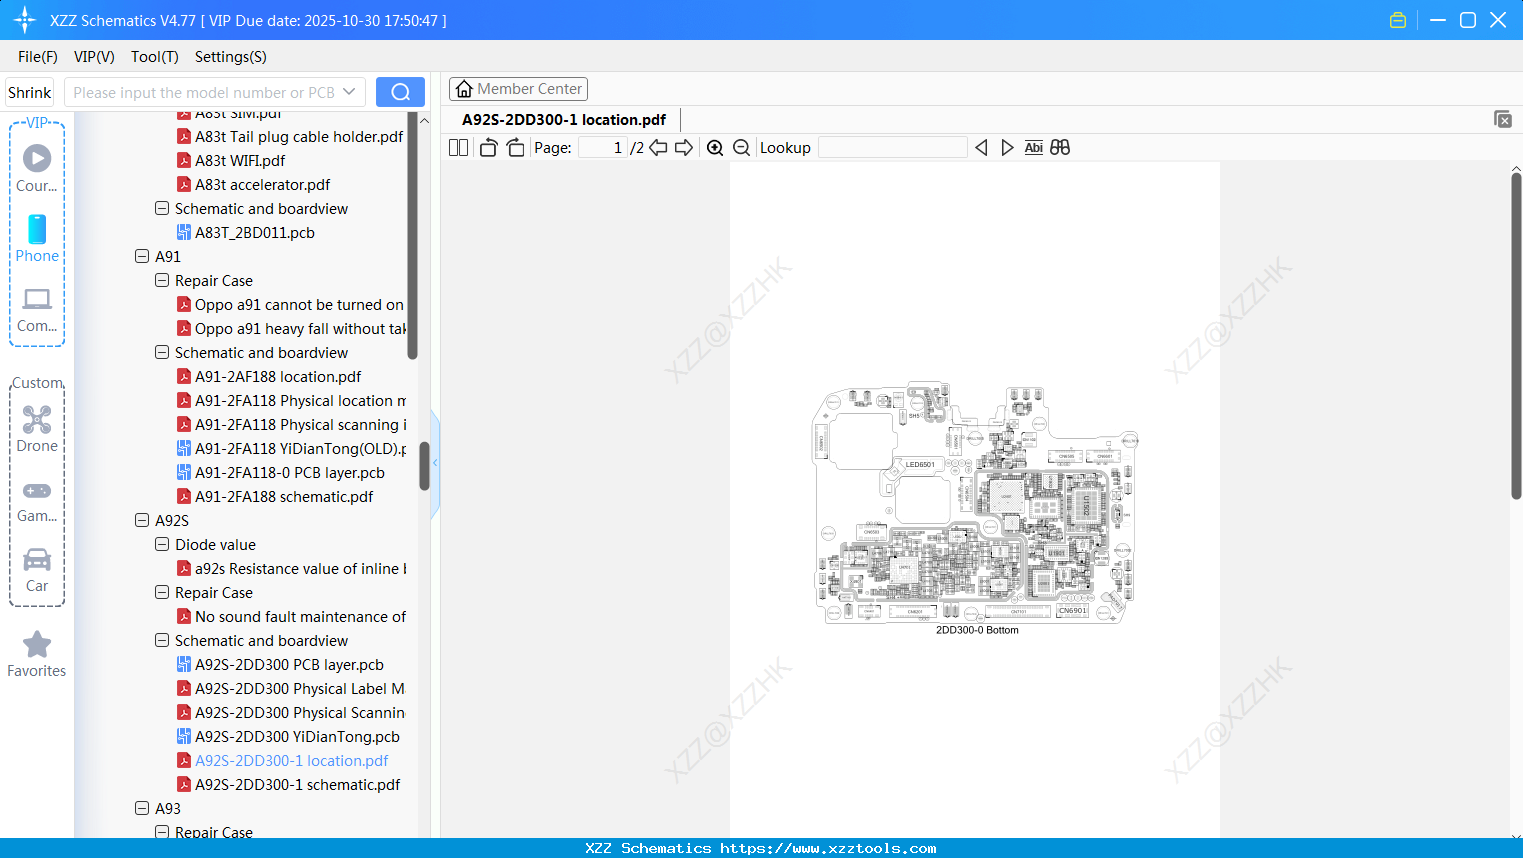Click the blue search magnifier button
The image size is (1523, 858).
click(400, 91)
